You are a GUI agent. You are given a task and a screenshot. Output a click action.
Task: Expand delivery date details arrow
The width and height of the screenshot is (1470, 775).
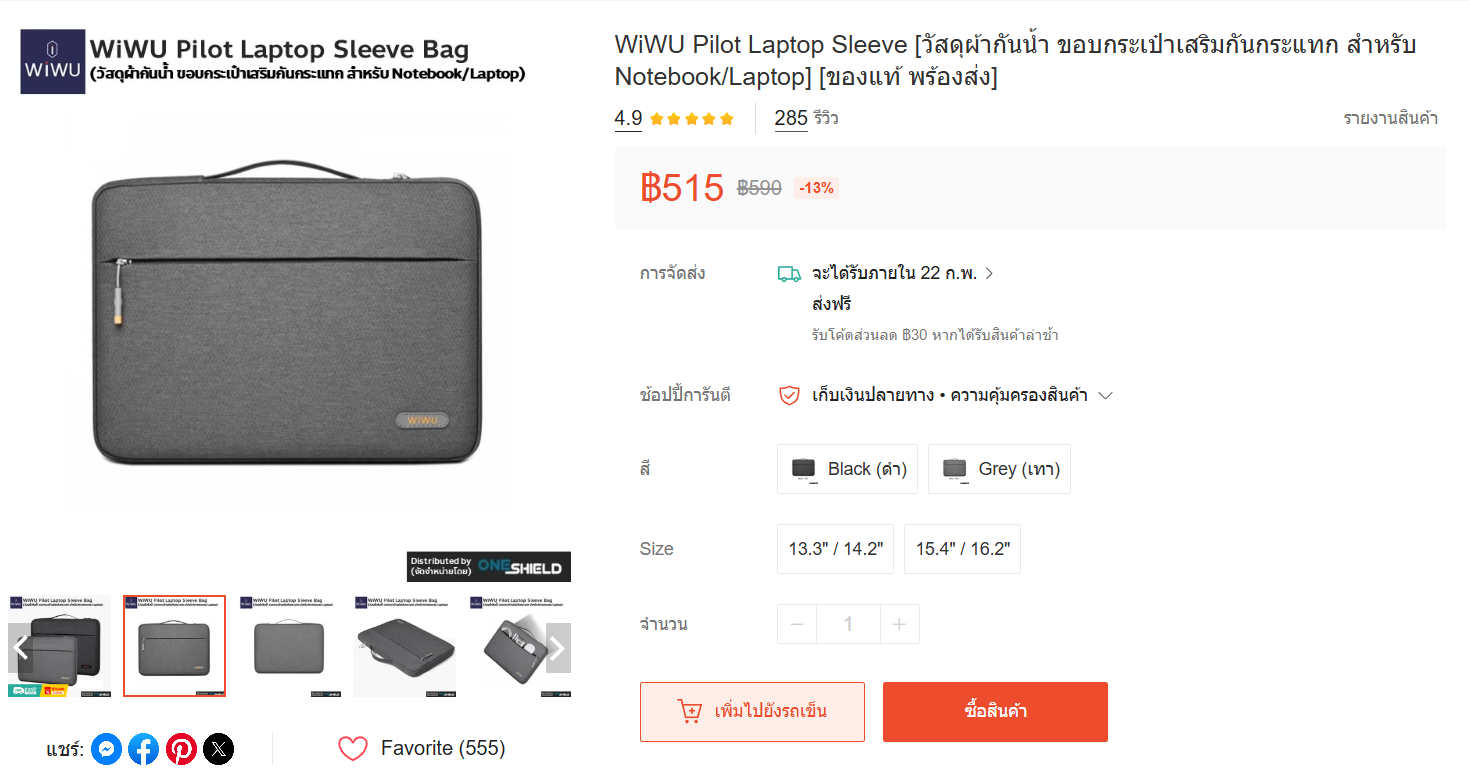(x=989, y=274)
